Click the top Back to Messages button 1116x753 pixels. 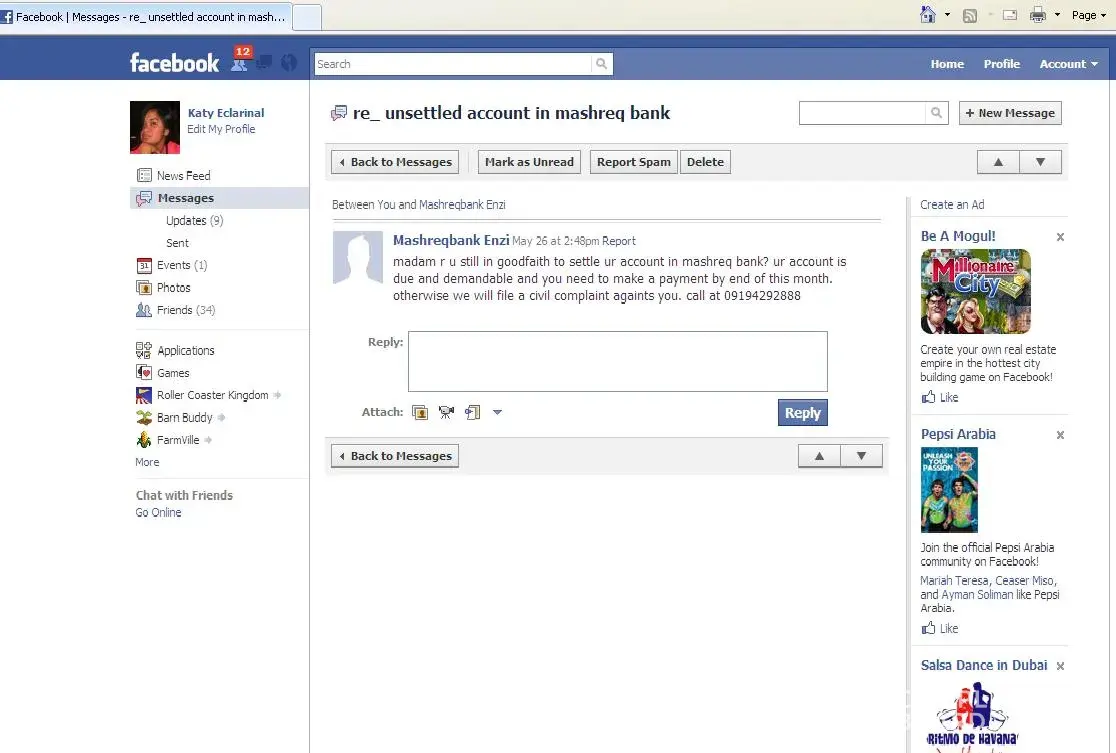pos(395,162)
